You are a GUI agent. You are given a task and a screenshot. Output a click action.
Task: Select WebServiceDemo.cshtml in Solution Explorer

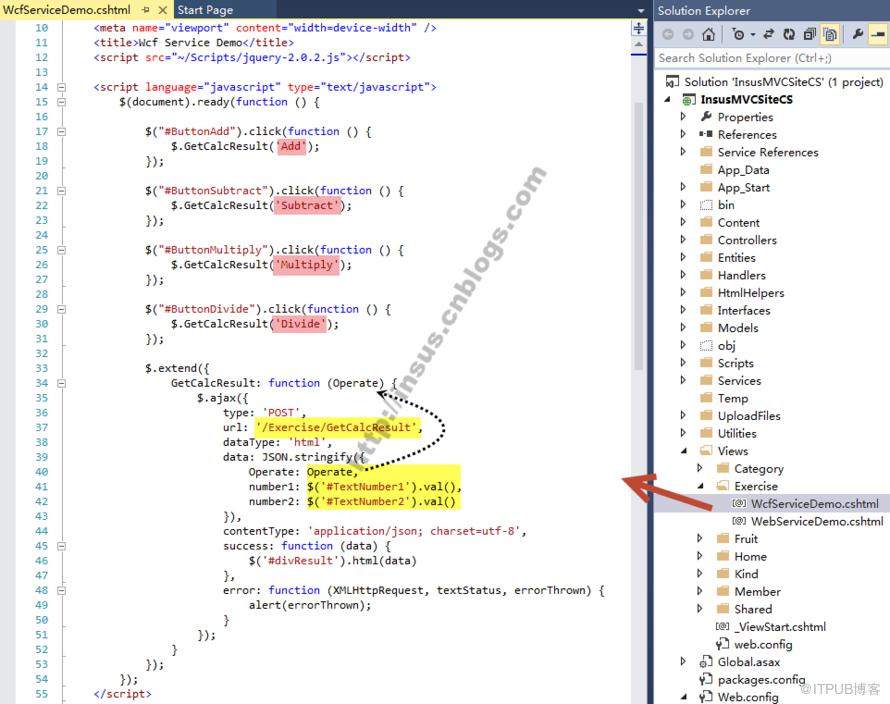click(817, 521)
